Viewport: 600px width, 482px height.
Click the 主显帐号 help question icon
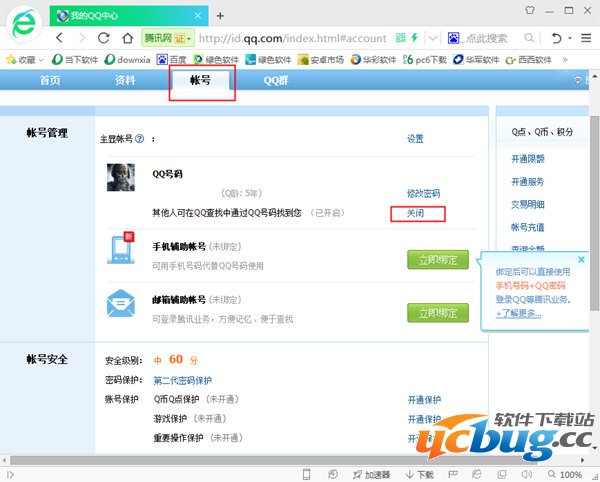click(140, 138)
